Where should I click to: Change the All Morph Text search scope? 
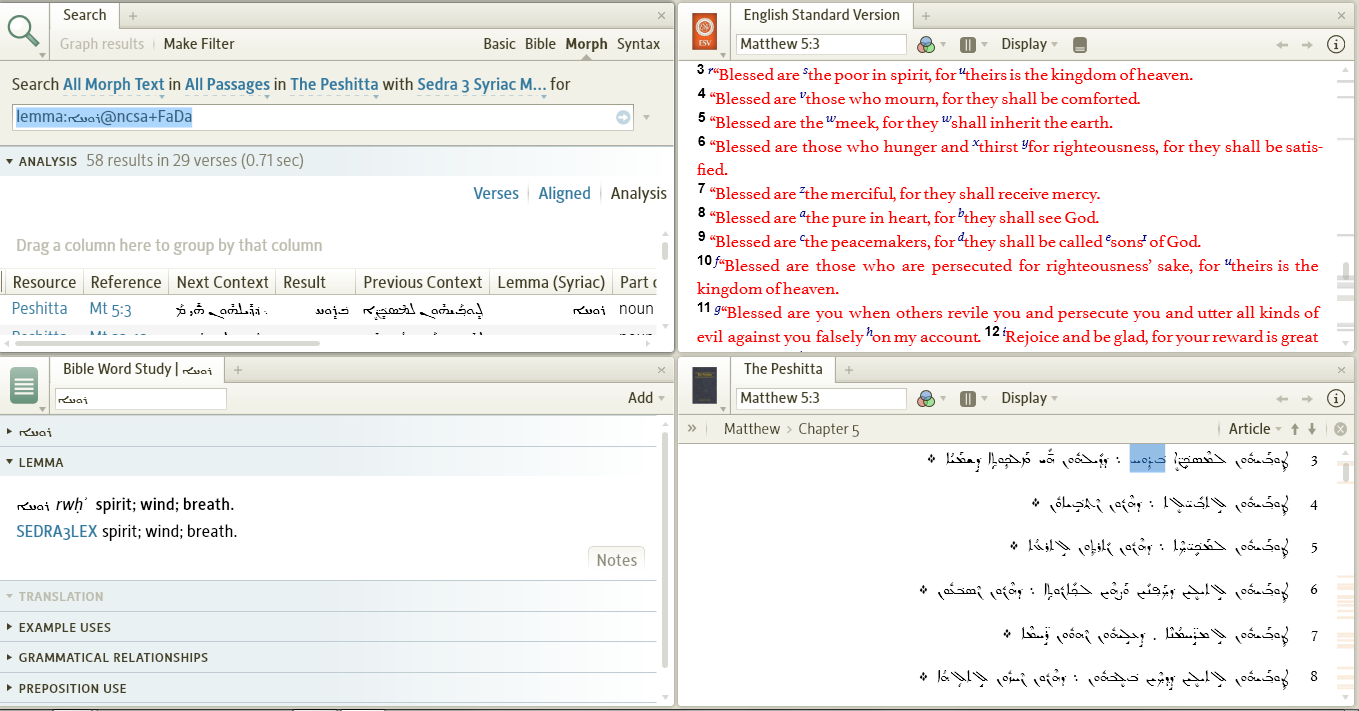tap(114, 85)
